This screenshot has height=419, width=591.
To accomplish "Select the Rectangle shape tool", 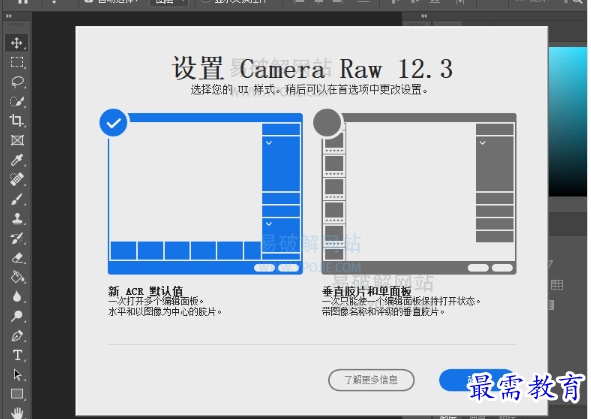I will pyautogui.click(x=17, y=394).
